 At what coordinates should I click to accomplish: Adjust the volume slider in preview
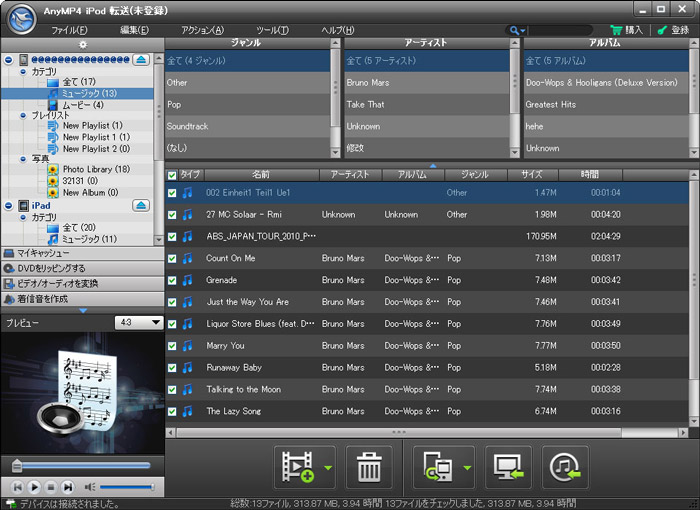point(128,486)
